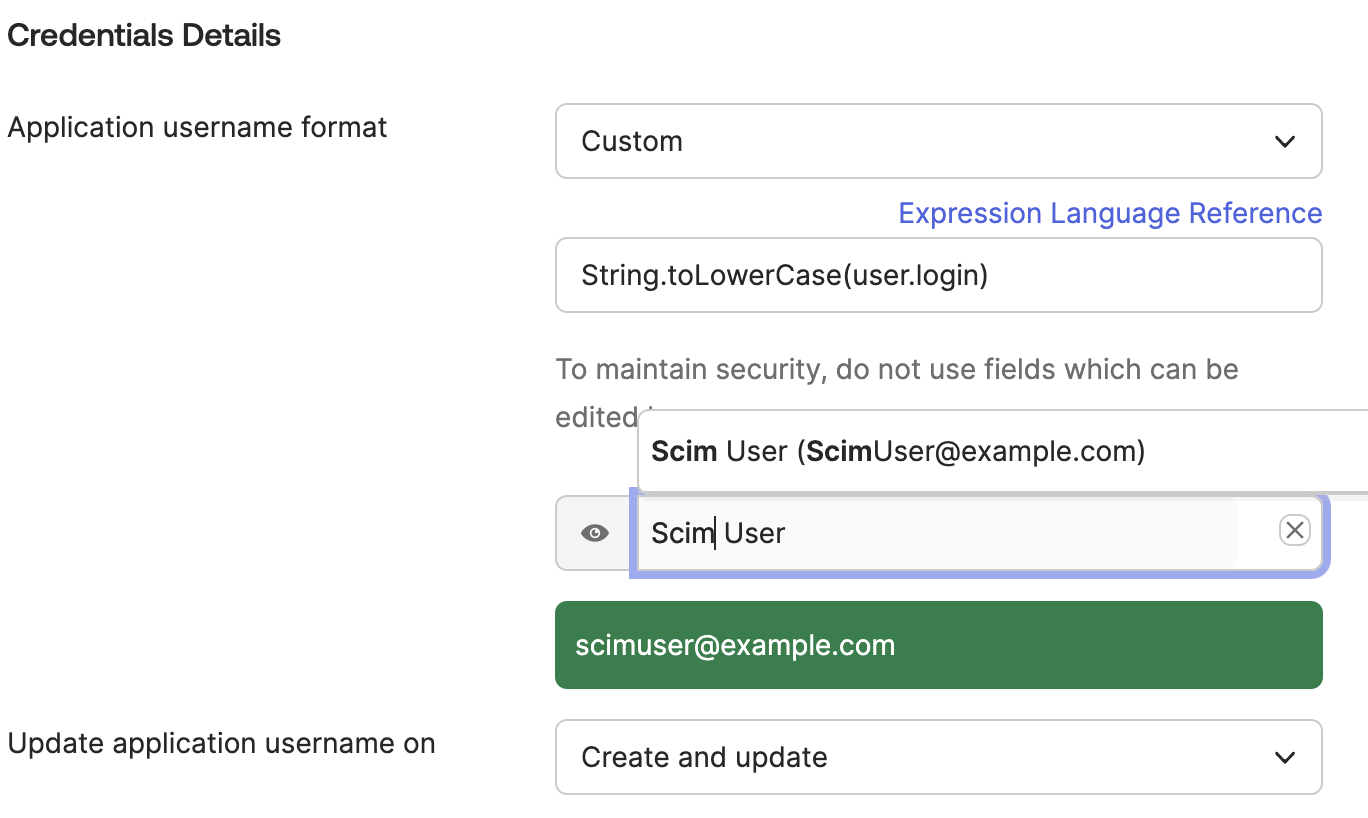Image resolution: width=1368 pixels, height=818 pixels.
Task: Click the chevron on Application username format
Action: (x=1285, y=141)
